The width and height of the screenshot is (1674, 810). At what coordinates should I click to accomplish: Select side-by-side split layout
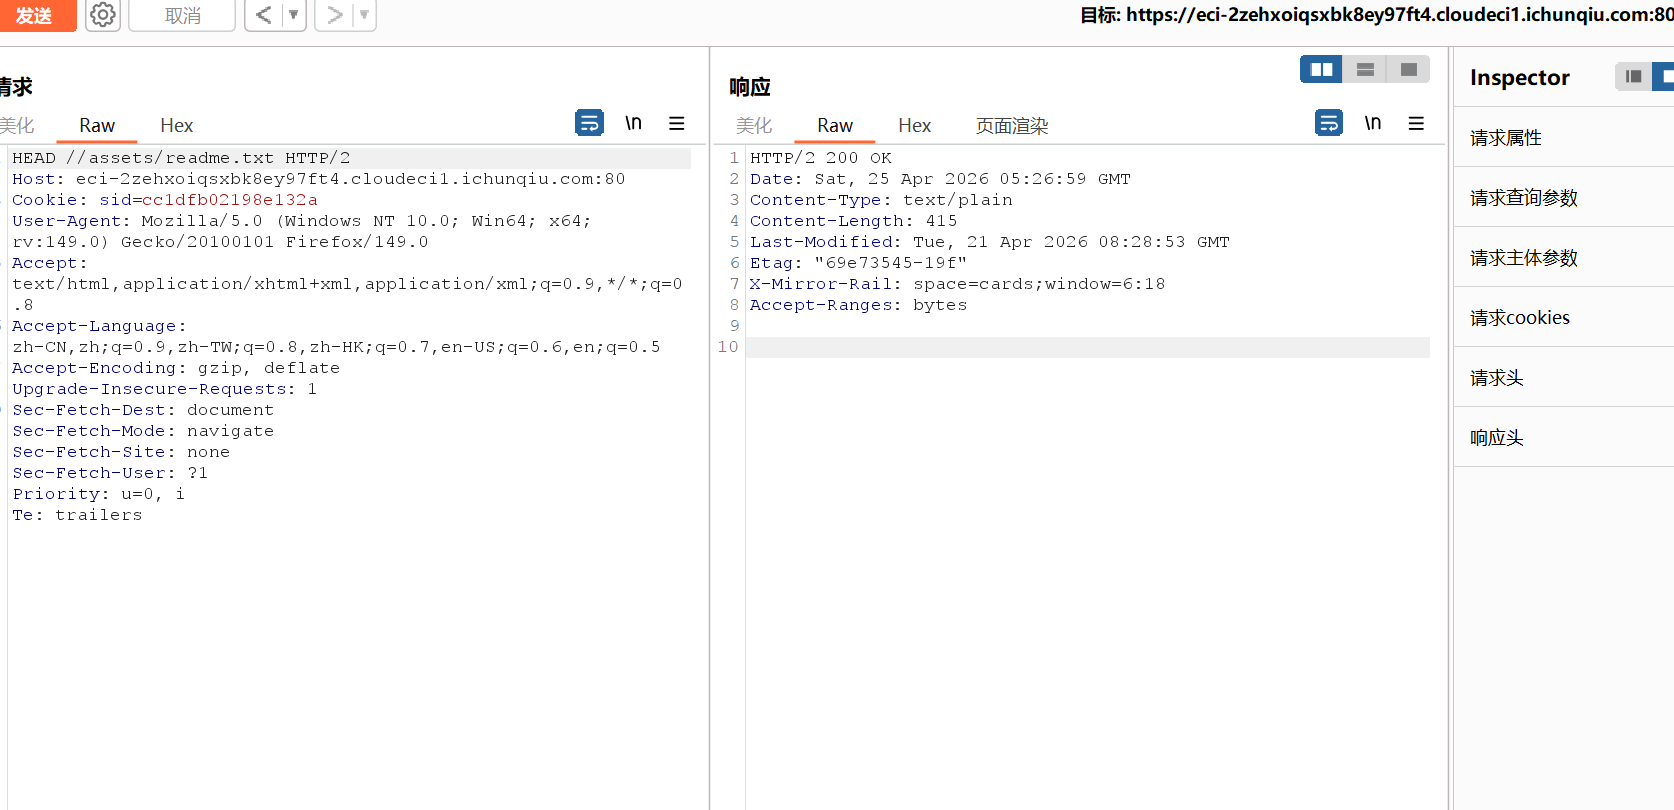1321,69
